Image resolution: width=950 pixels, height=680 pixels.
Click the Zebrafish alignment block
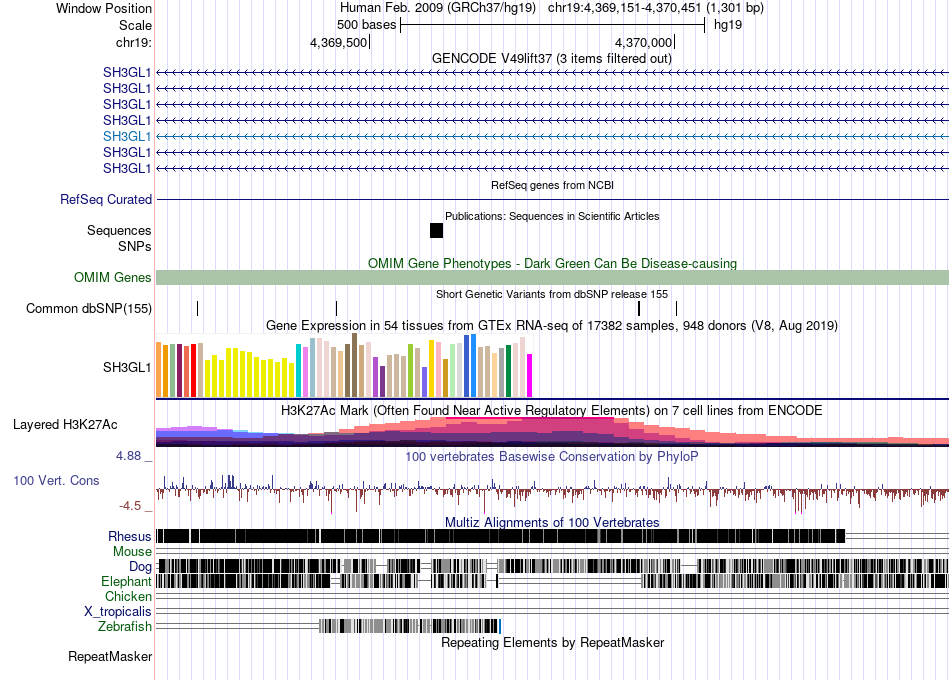pos(410,626)
